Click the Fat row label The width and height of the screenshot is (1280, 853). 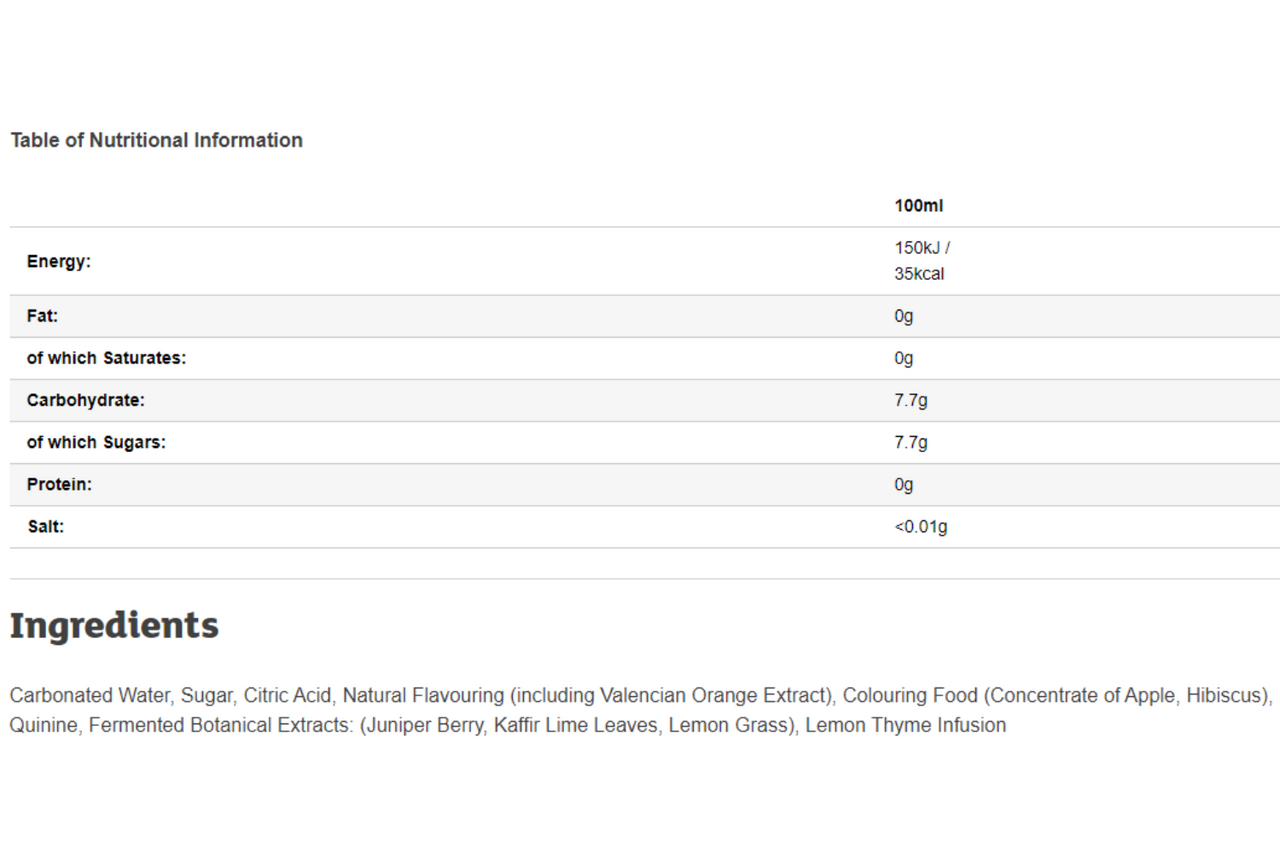click(43, 316)
